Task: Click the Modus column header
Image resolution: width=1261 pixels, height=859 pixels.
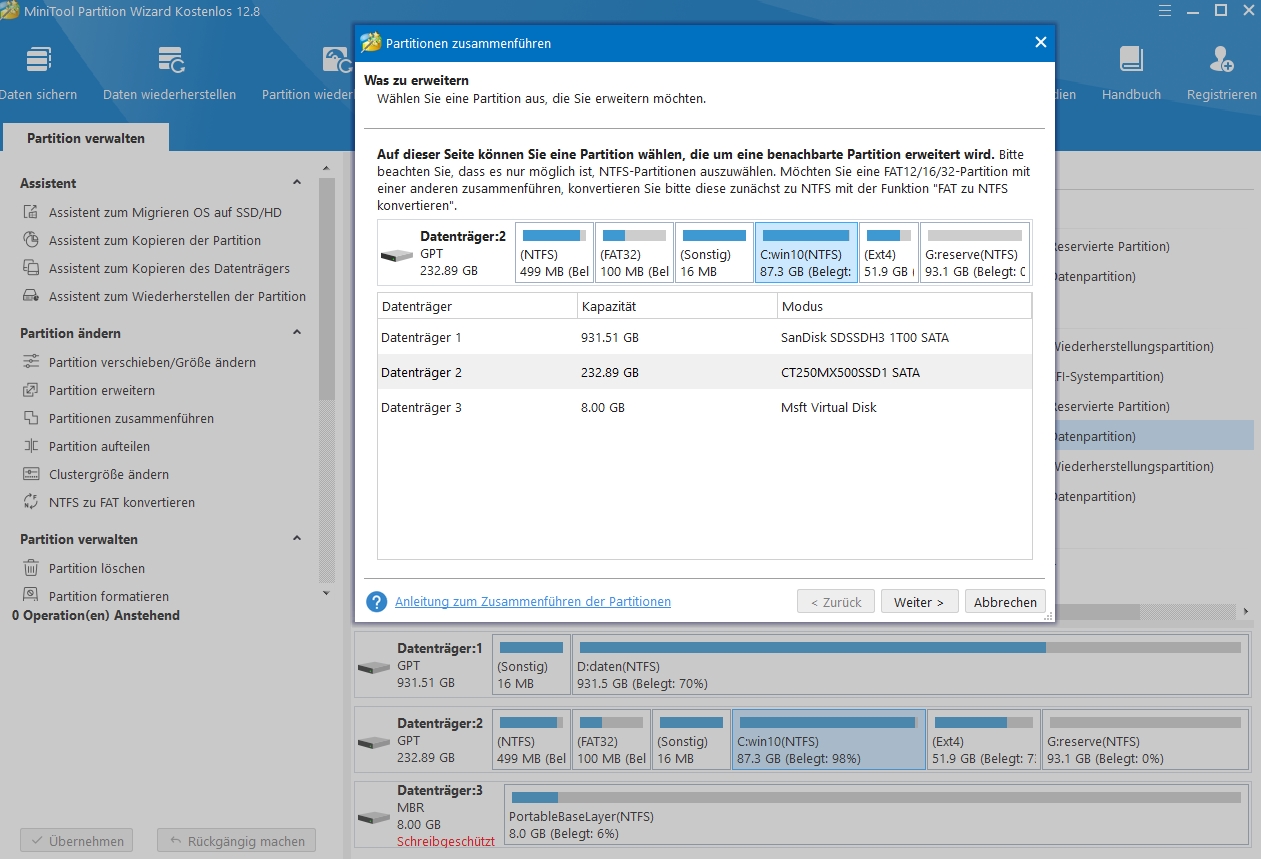Action: (904, 306)
